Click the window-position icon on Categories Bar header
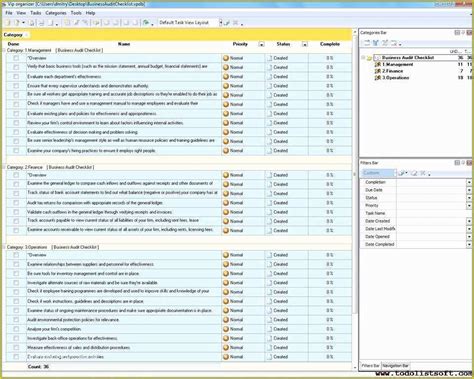 click(457, 32)
